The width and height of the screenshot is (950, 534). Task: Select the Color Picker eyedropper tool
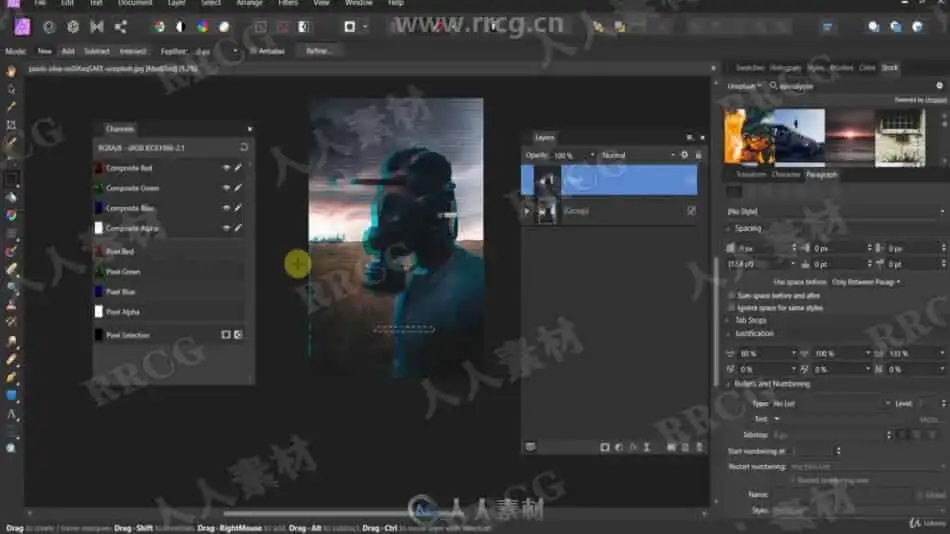click(11, 107)
